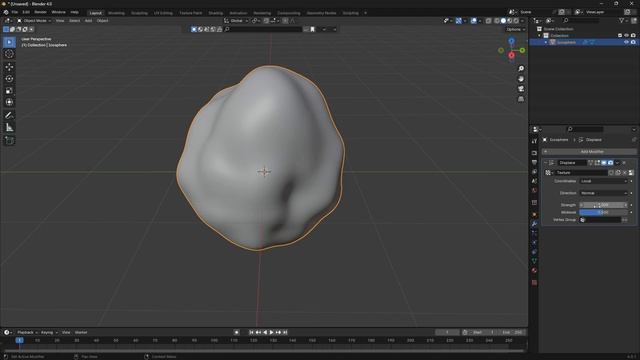This screenshot has width=640, height=360.
Task: Jump to the timeline end frame
Action: (x=285, y=333)
